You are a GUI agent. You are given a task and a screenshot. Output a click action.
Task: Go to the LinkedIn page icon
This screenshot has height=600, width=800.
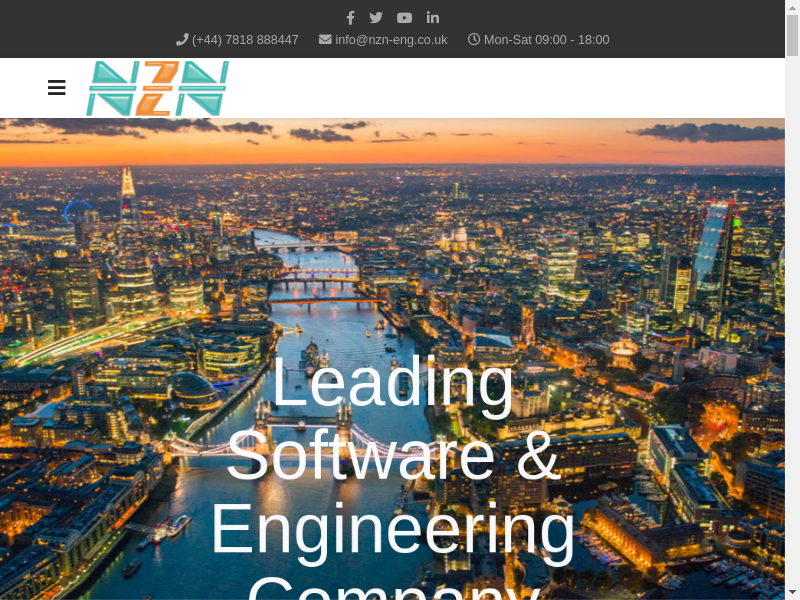(433, 17)
